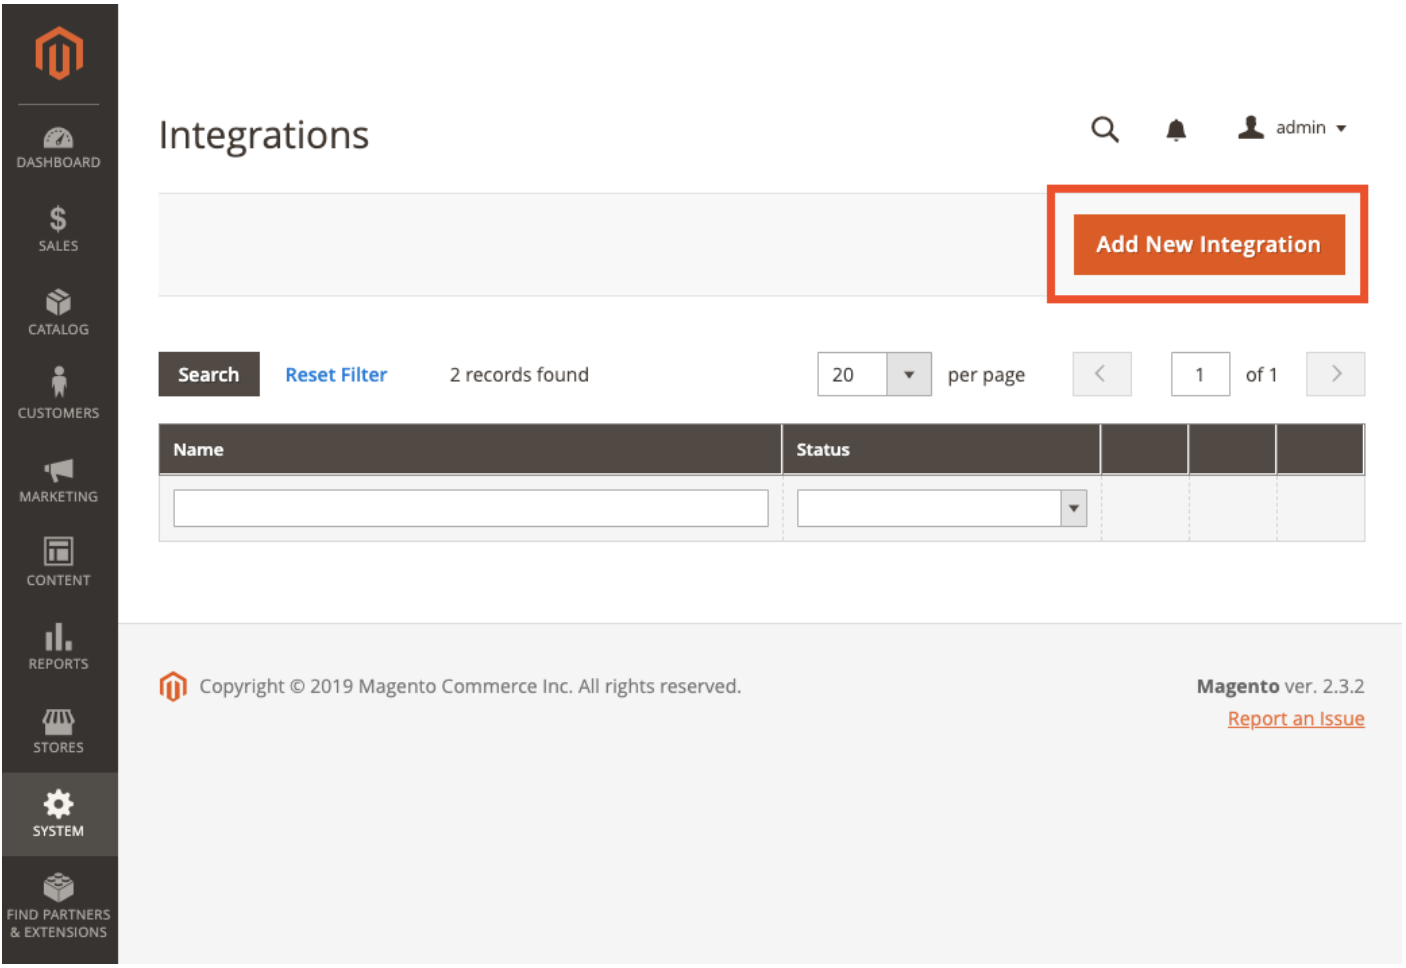
Task: Open notifications bell icon
Action: tap(1176, 130)
